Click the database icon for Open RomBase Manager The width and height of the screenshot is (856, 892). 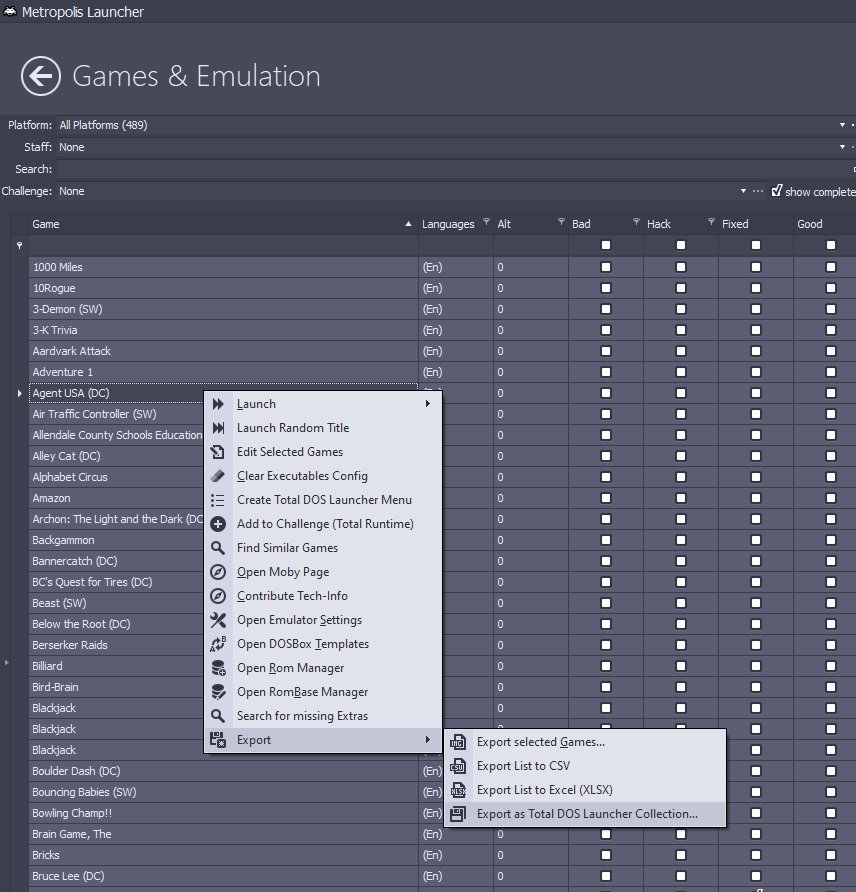tap(218, 692)
